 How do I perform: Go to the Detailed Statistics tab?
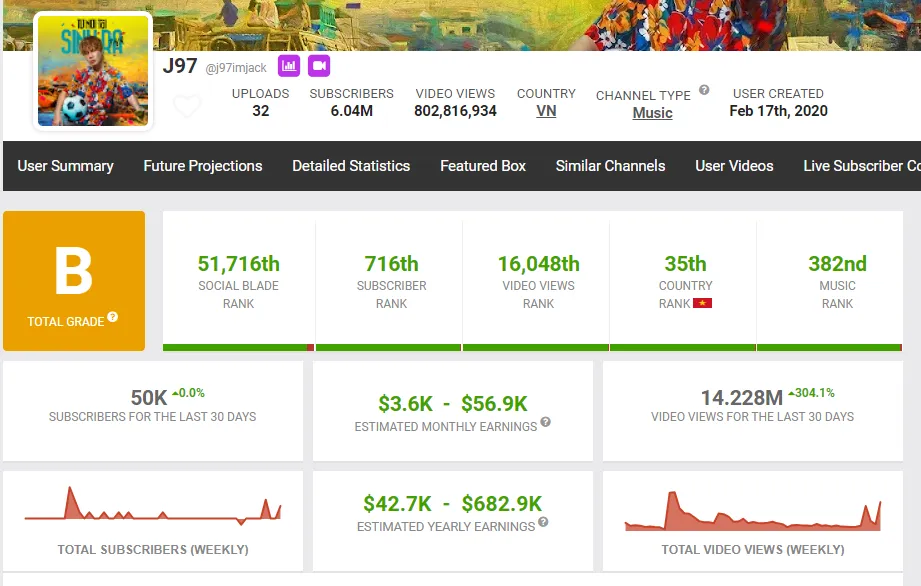click(x=351, y=166)
